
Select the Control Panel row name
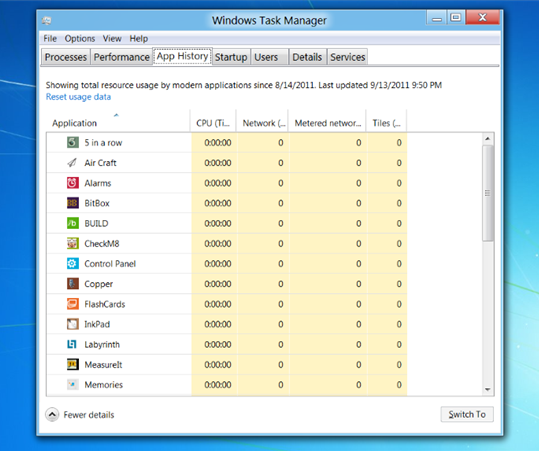(x=110, y=264)
